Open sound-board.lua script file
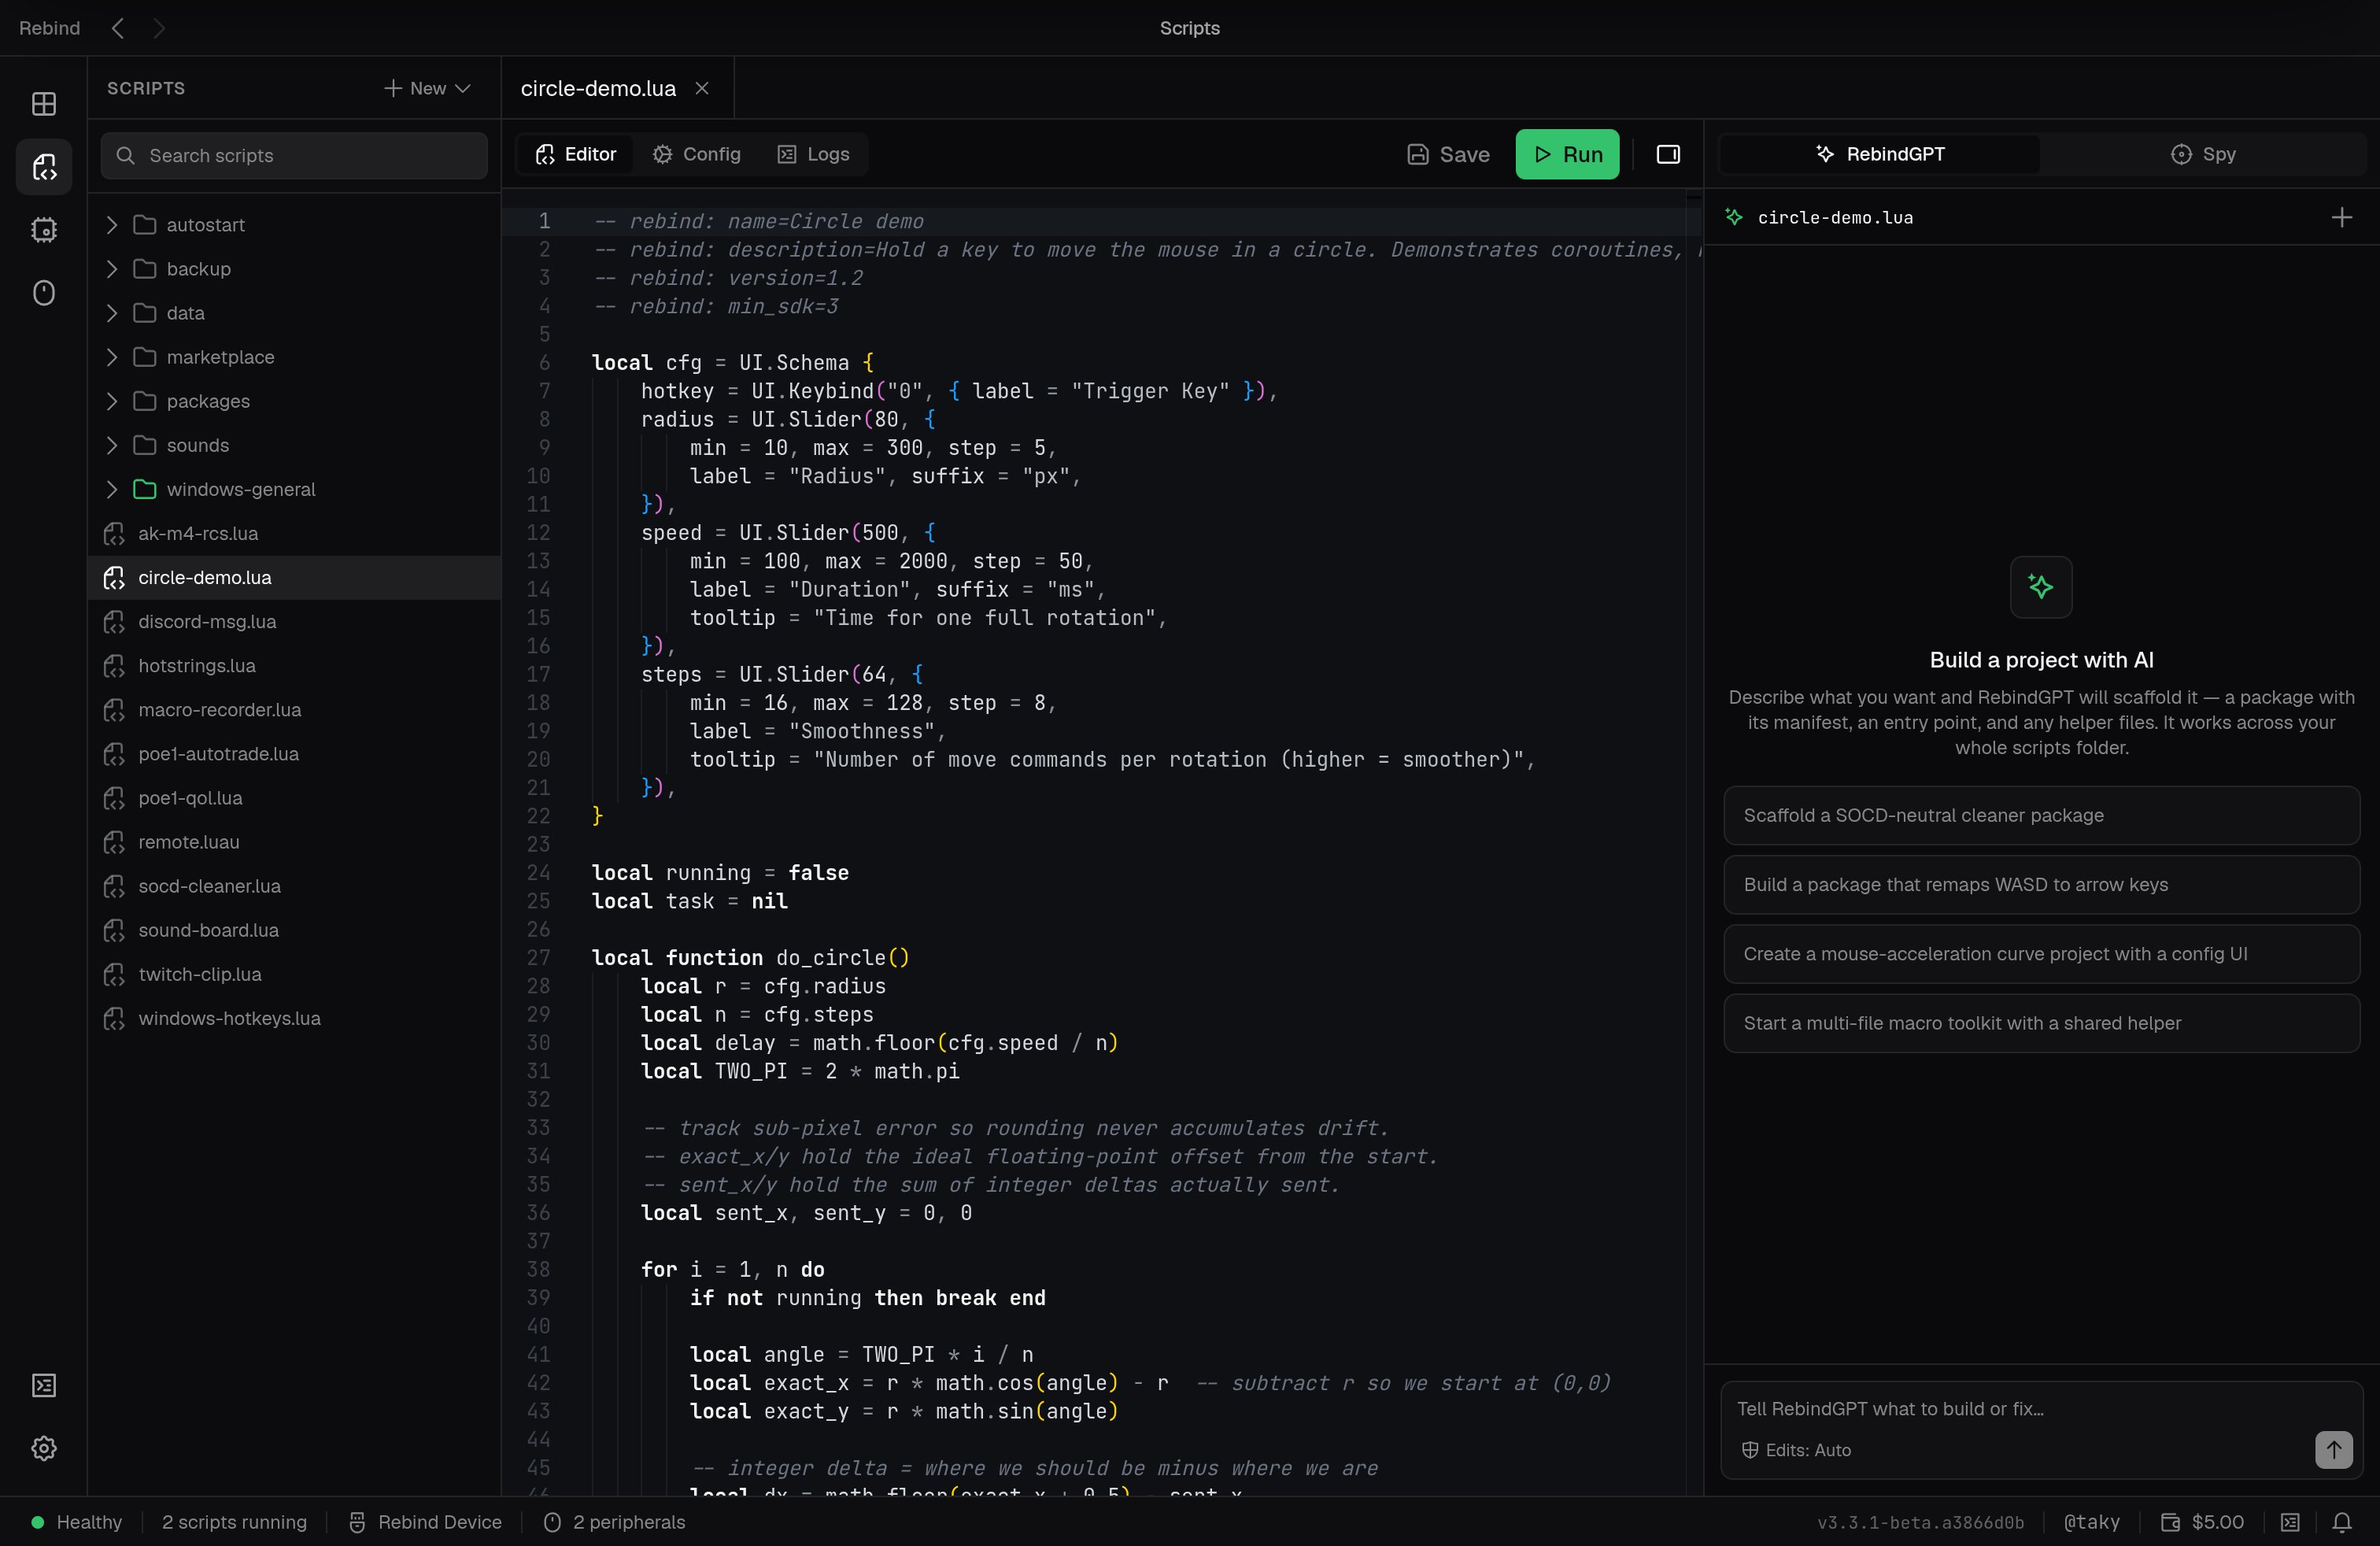The height and width of the screenshot is (1546, 2380). click(294, 930)
